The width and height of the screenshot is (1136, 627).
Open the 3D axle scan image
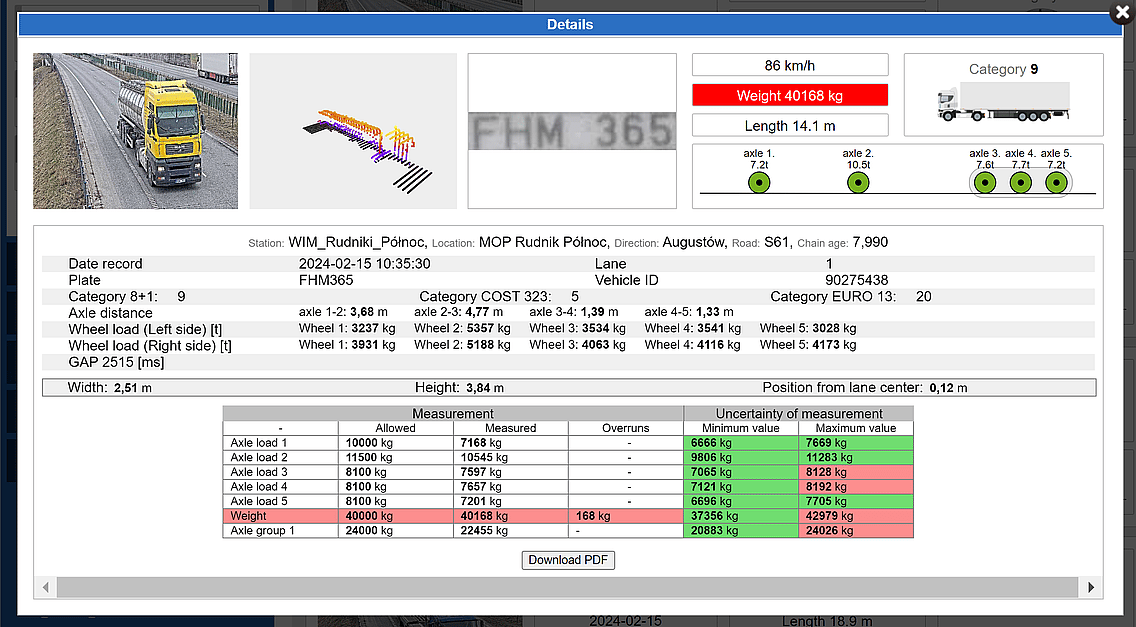[x=352, y=131]
